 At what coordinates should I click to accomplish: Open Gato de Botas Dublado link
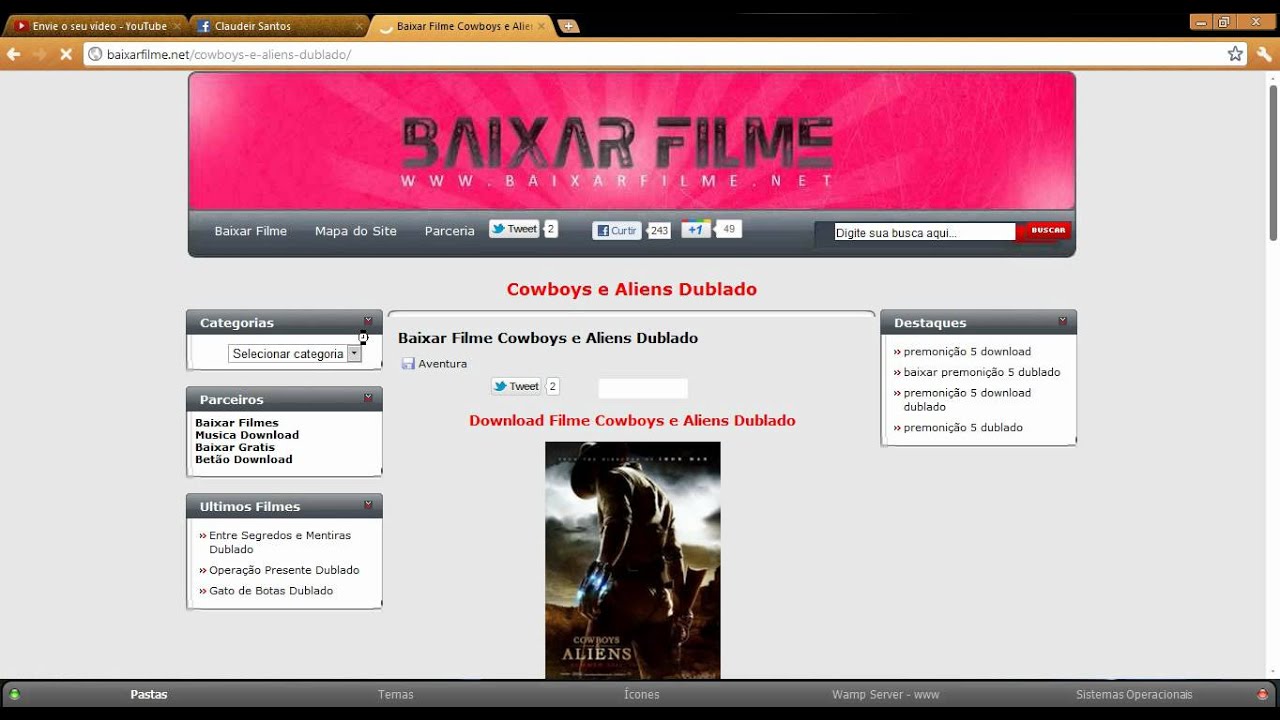tap(271, 591)
